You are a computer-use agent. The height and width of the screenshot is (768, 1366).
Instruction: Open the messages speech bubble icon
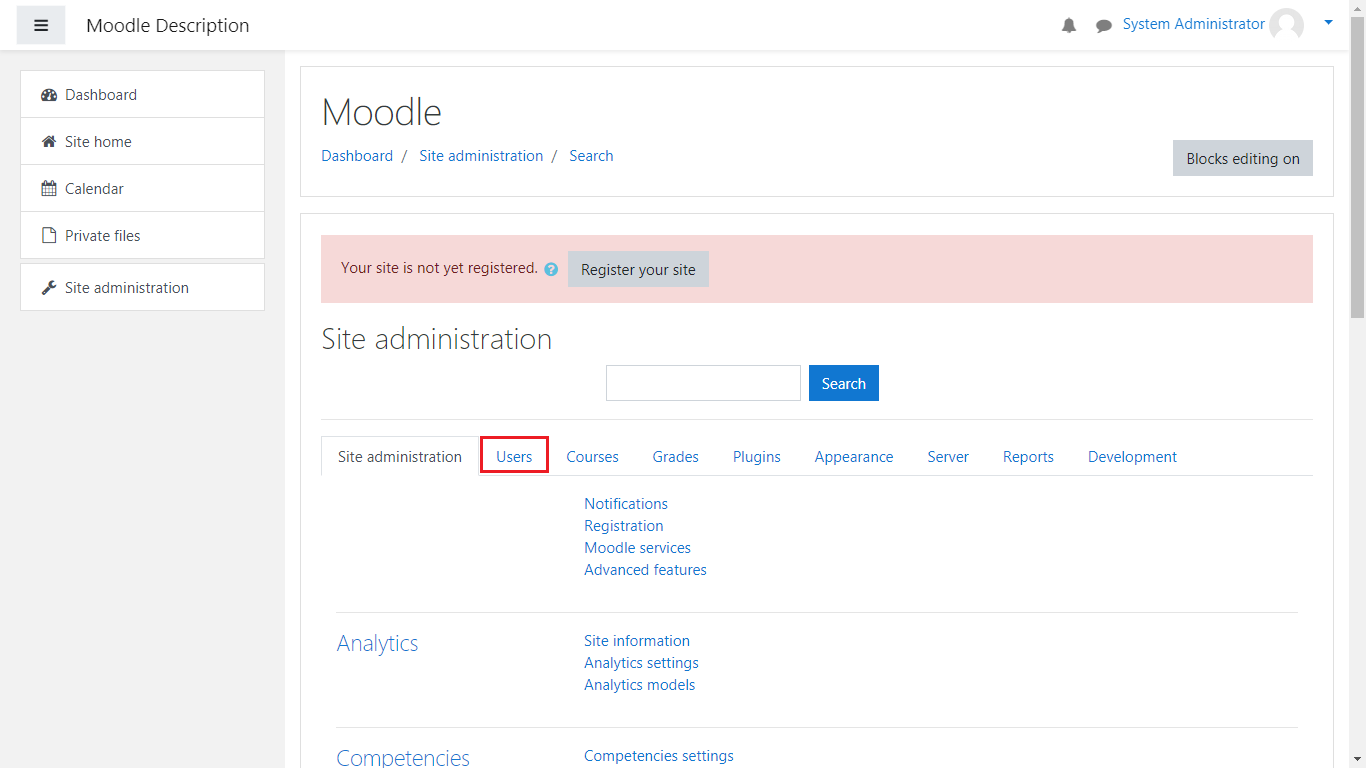(1103, 26)
